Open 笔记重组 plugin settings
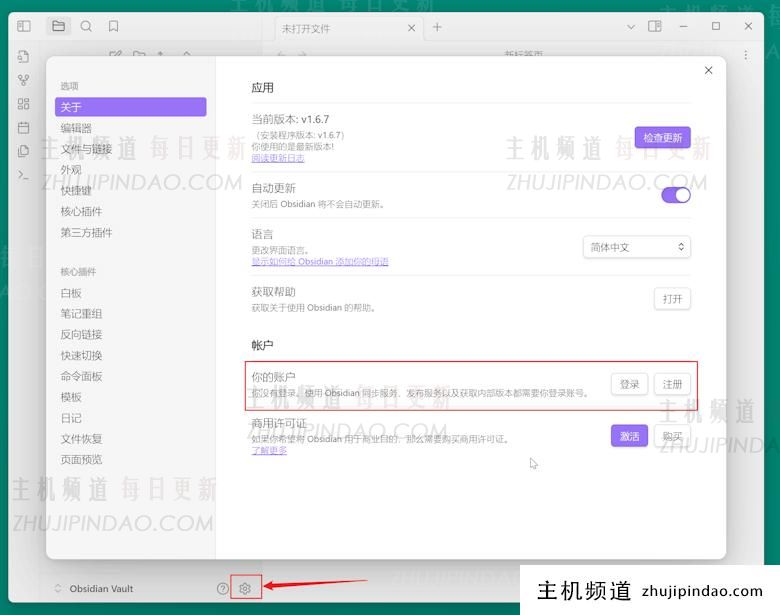The width and height of the screenshot is (780, 615). (x=130, y=313)
